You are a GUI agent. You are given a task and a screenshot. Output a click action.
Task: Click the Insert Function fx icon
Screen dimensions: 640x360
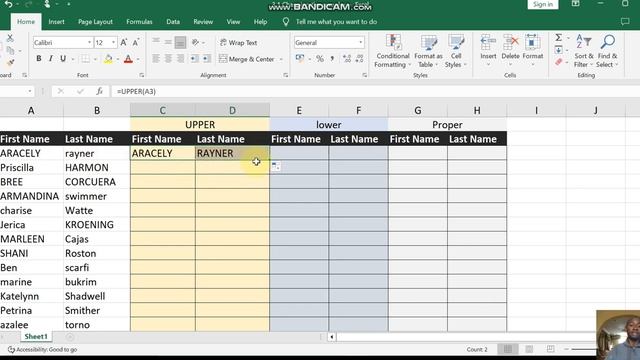(99, 91)
